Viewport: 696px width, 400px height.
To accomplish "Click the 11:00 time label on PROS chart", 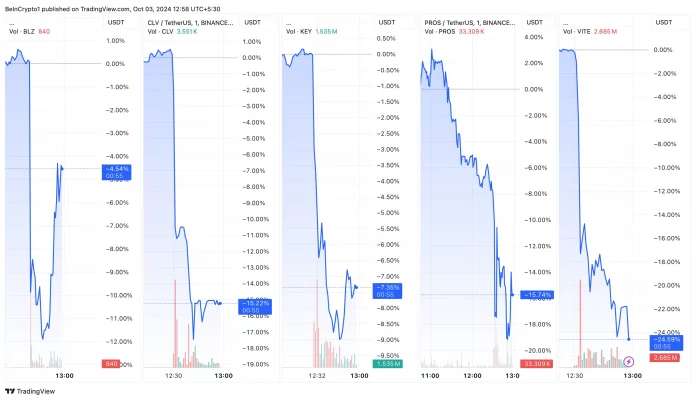I will pyautogui.click(x=432, y=376).
